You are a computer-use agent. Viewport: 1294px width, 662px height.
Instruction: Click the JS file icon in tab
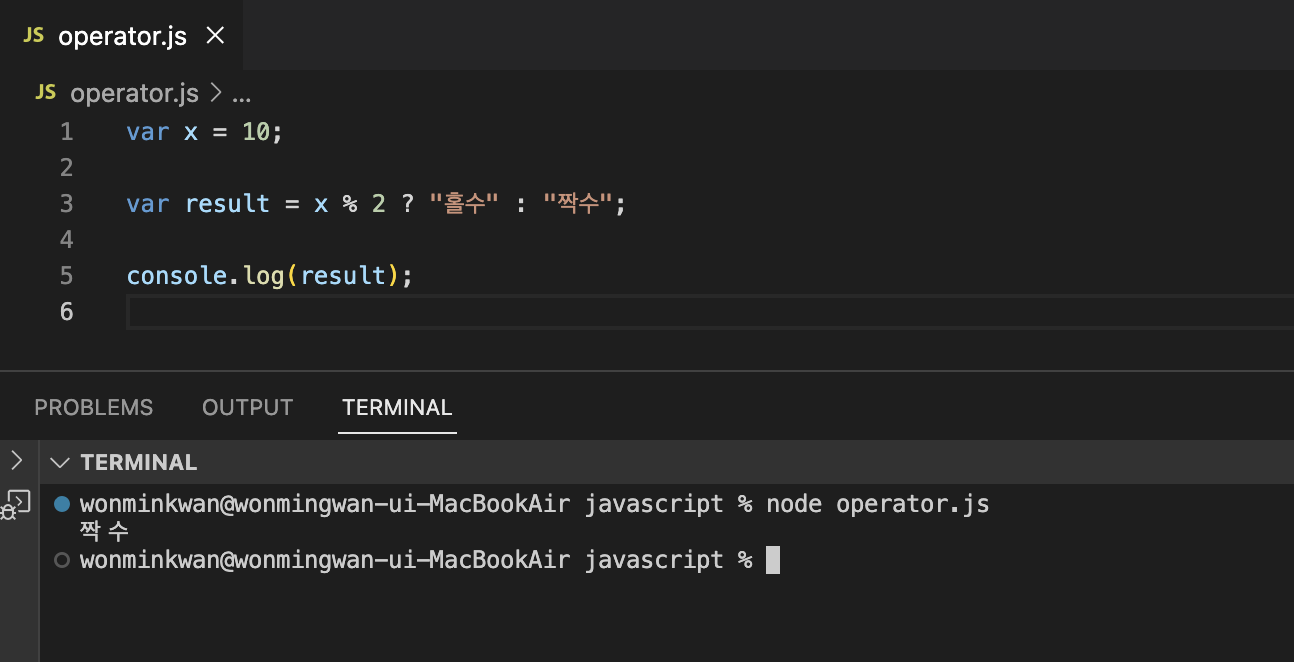click(x=34, y=35)
